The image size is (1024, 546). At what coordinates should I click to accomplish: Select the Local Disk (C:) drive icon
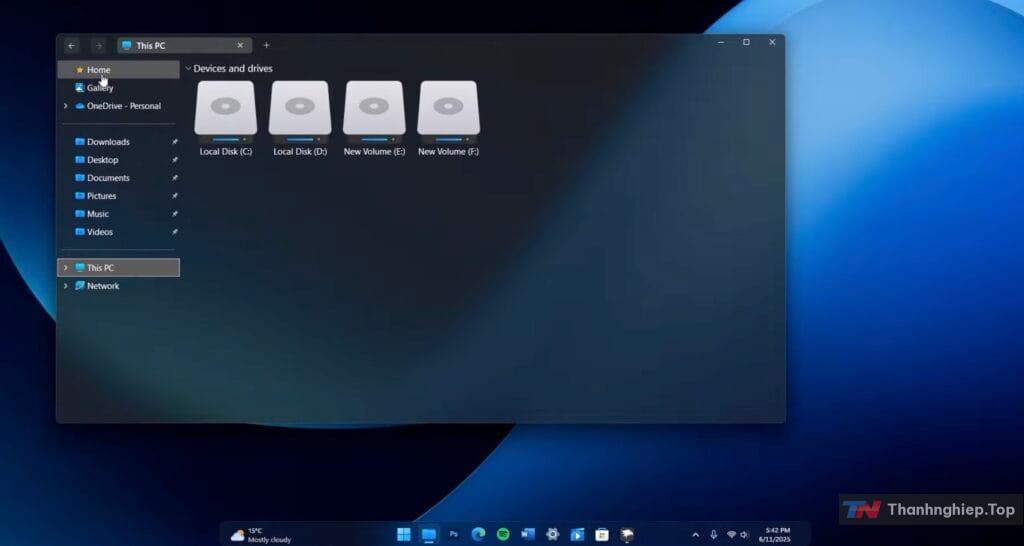[225, 112]
